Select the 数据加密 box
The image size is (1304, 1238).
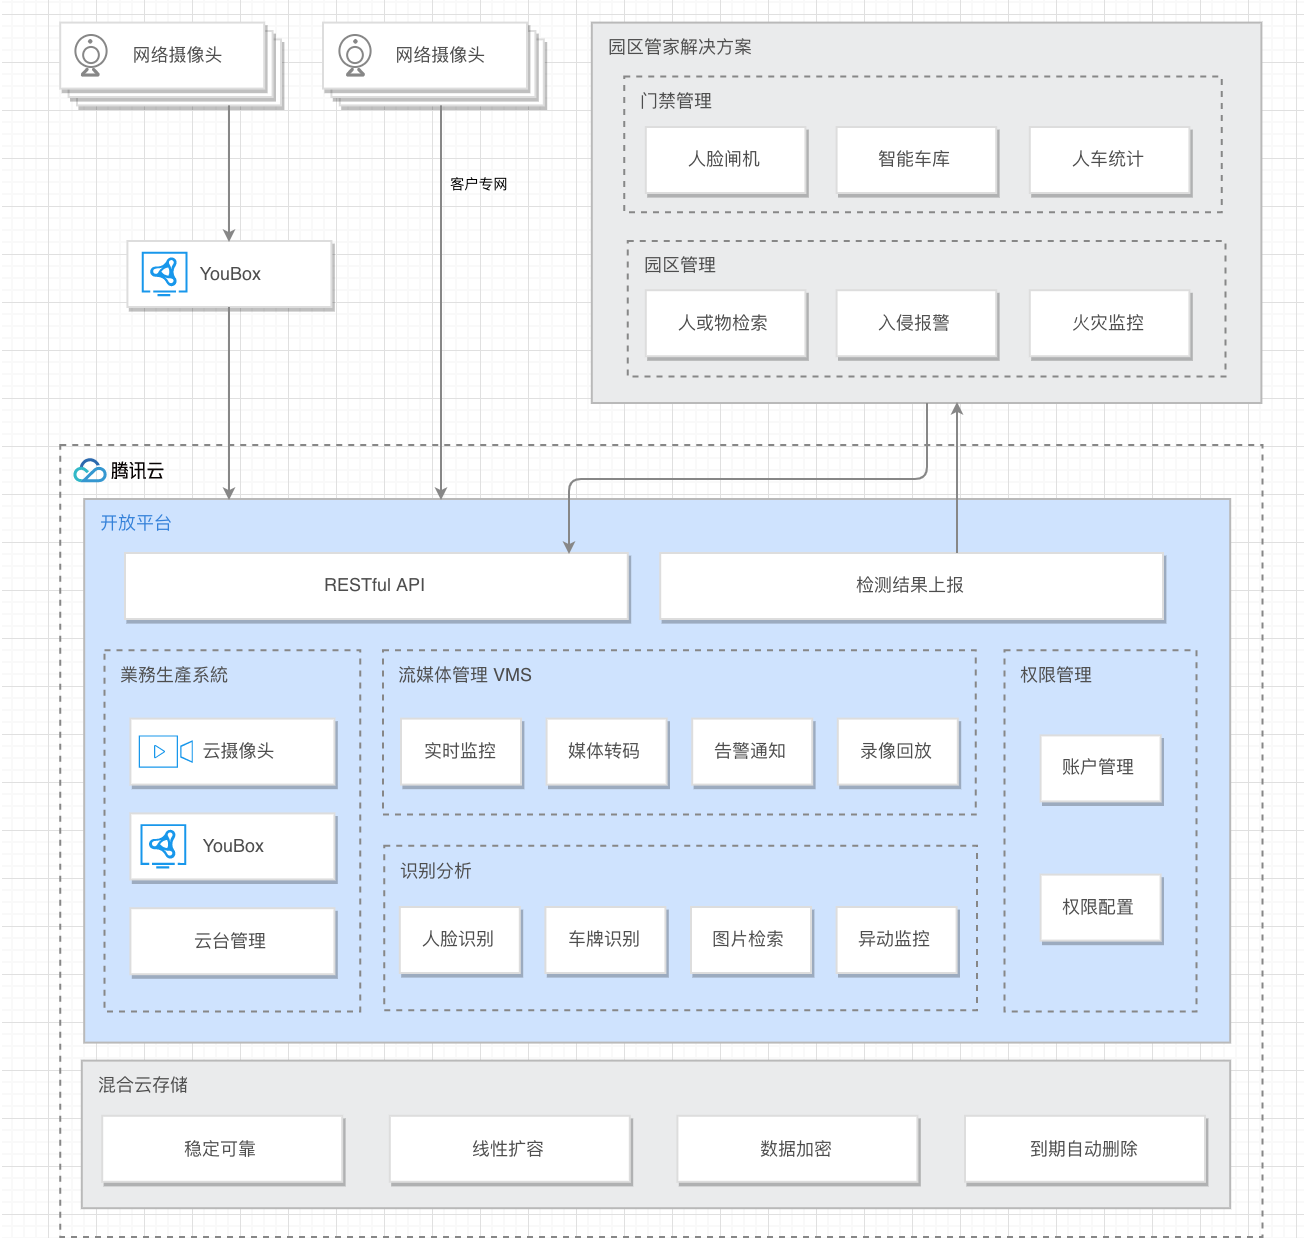click(797, 1149)
